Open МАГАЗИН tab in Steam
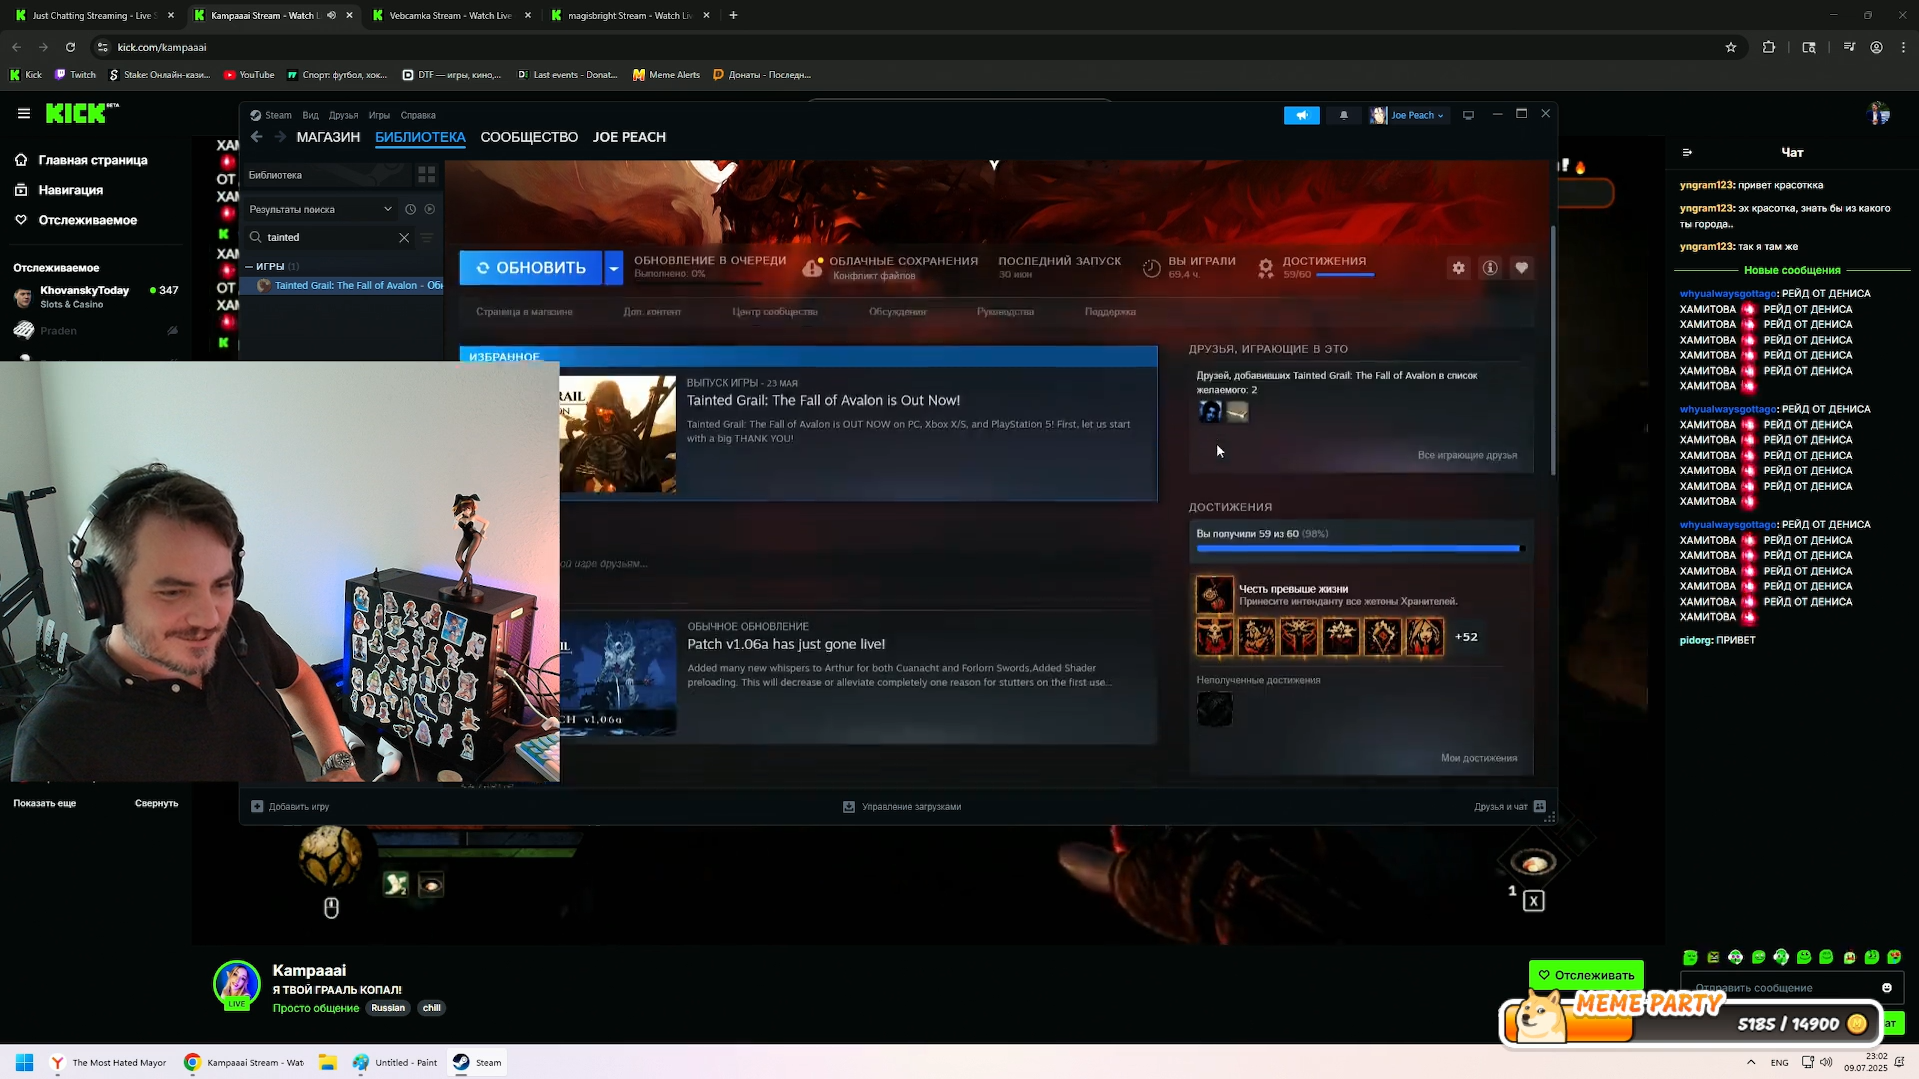The height and width of the screenshot is (1079, 1919). (328, 137)
